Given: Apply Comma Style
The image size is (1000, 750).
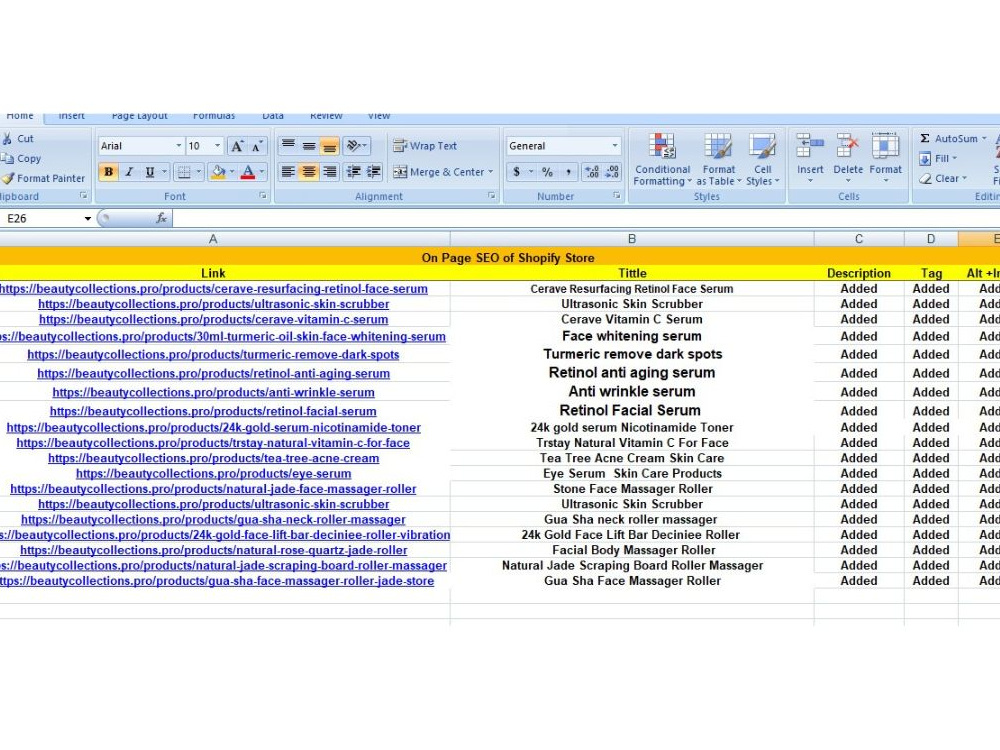Looking at the screenshot, I should [568, 172].
